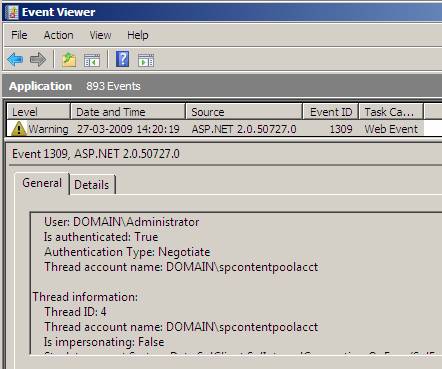Click the Forward arrow toolbar icon

38,60
